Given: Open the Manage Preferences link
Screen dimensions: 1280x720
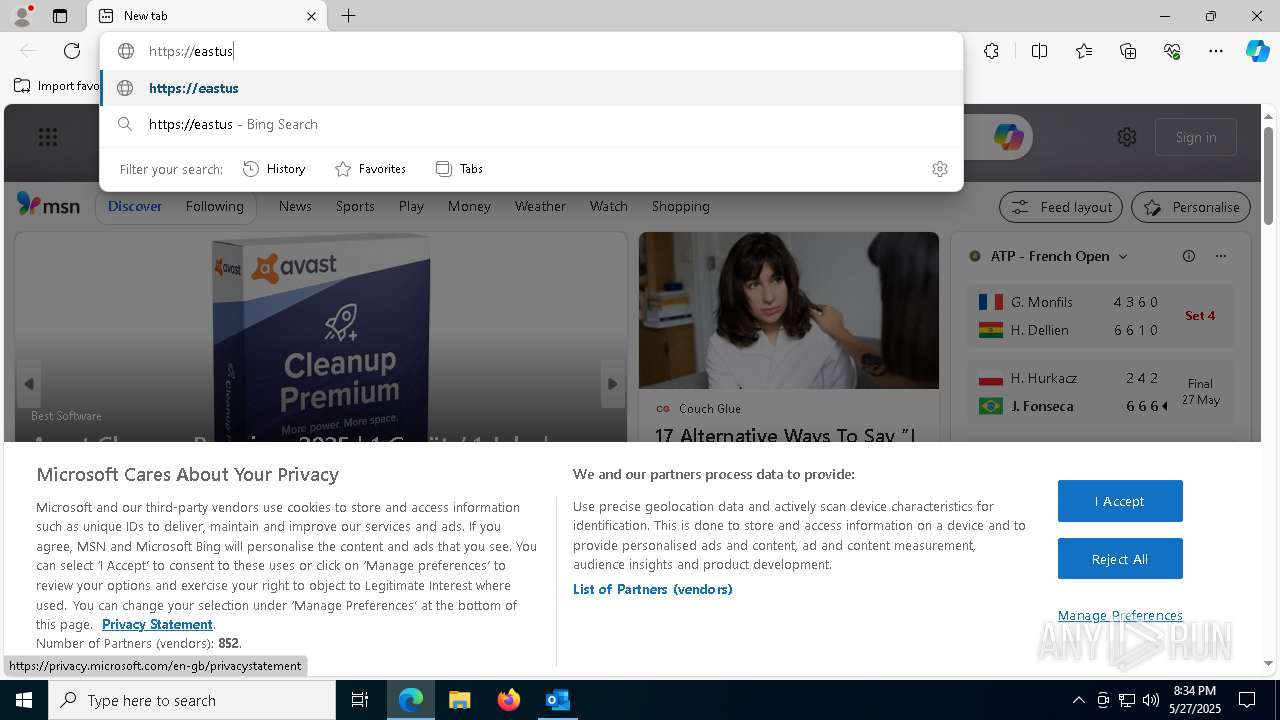Looking at the screenshot, I should (x=1120, y=615).
